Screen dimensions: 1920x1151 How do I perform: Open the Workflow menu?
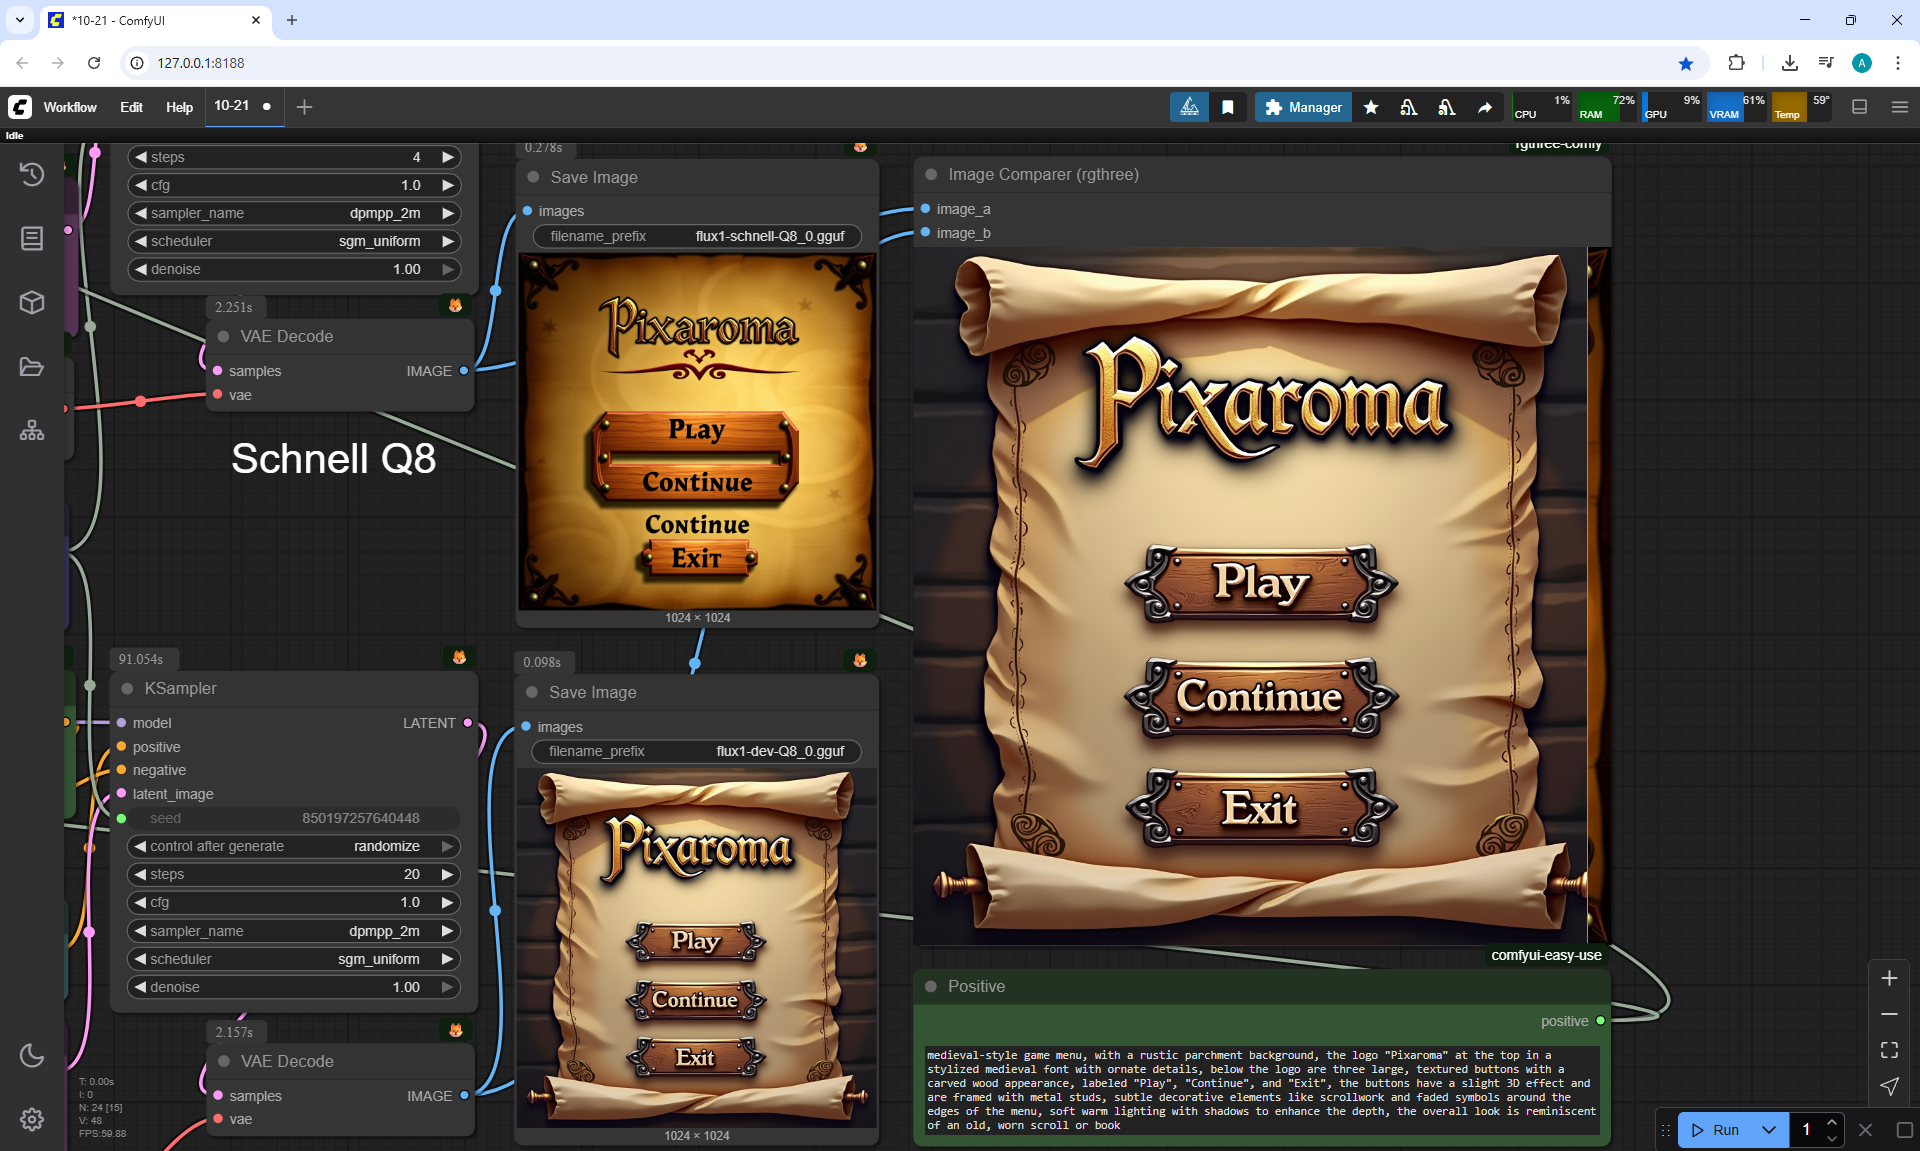70,107
